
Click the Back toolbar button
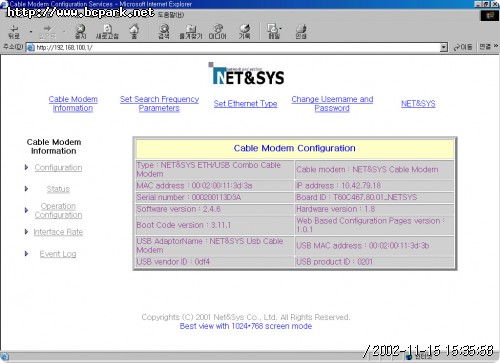tap(14, 32)
